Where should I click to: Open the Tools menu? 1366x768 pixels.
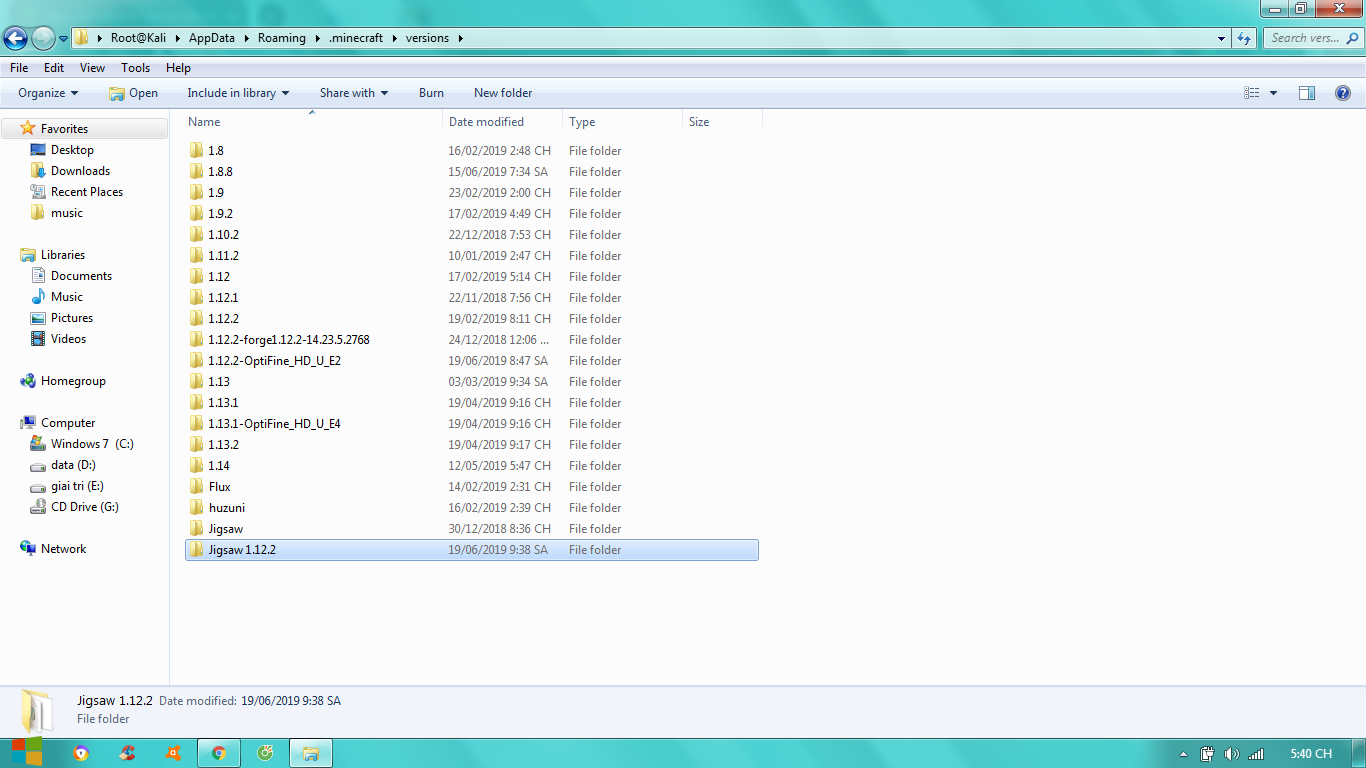pos(135,68)
